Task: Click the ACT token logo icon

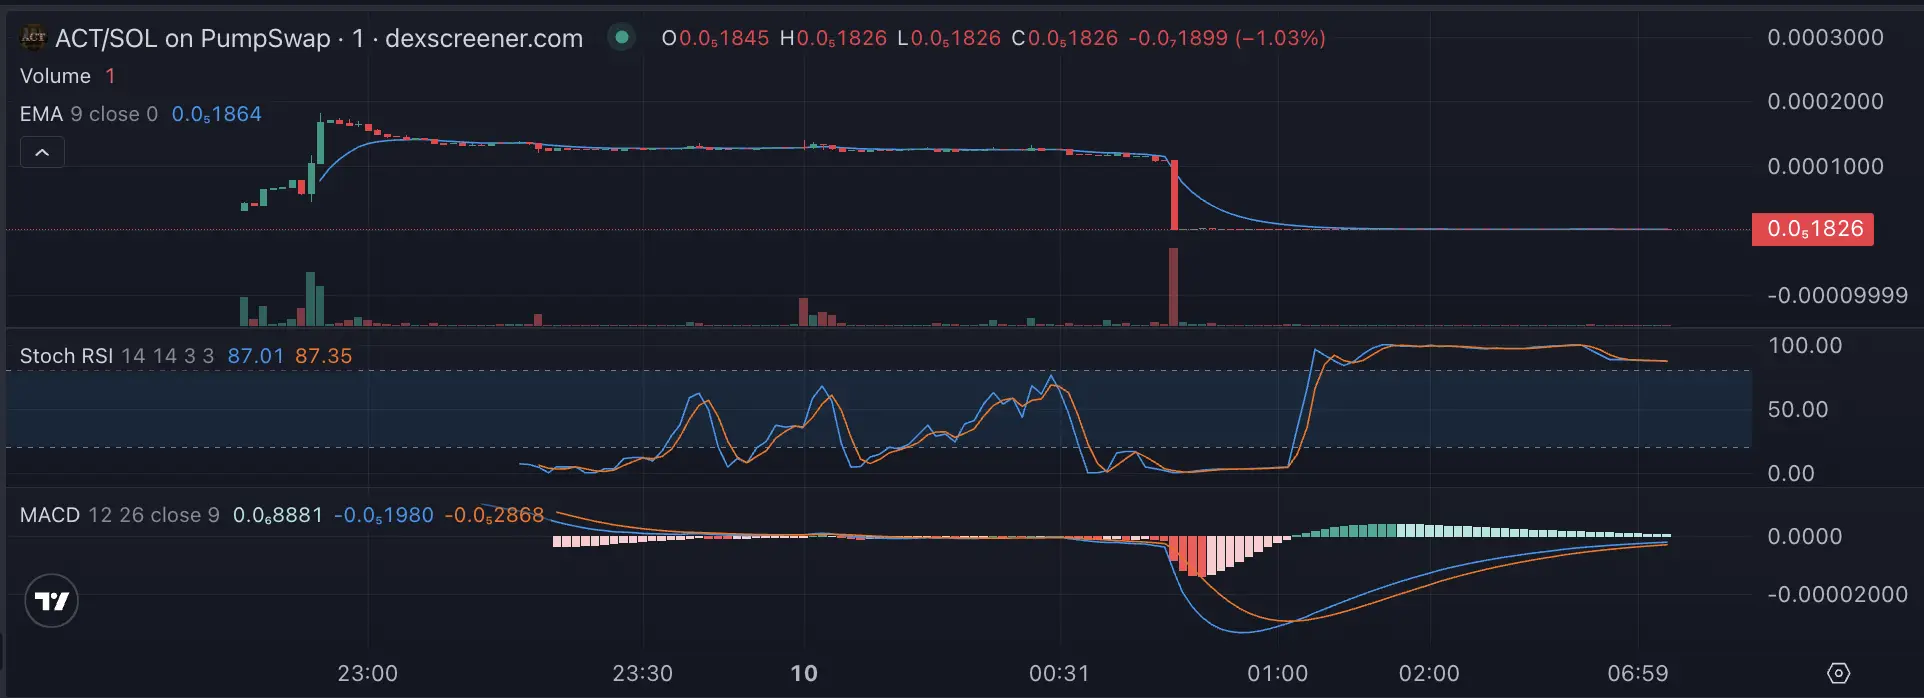Action: pos(33,38)
